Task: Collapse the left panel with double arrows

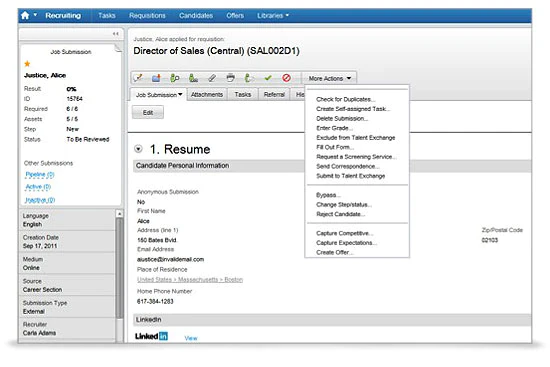Action: (x=115, y=34)
